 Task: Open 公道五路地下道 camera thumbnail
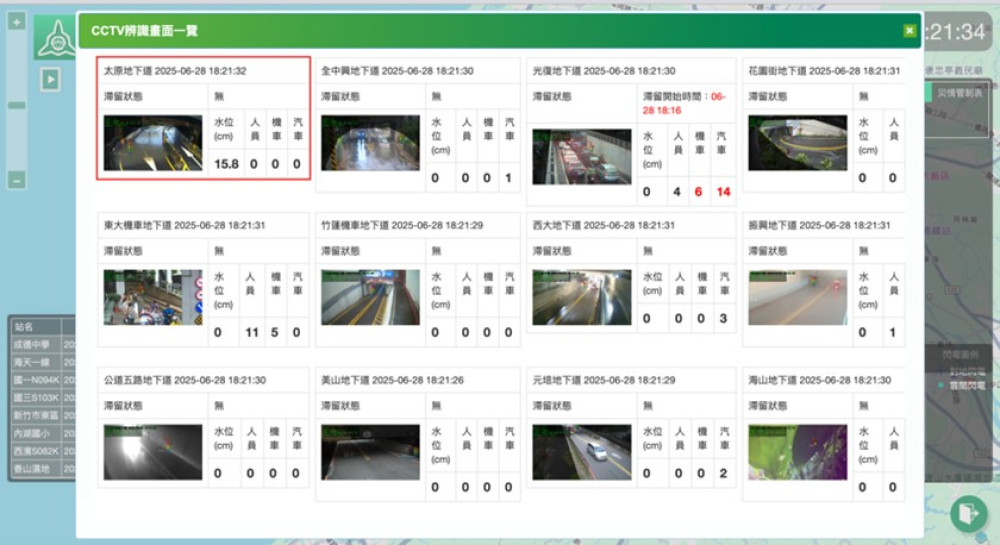[x=153, y=452]
